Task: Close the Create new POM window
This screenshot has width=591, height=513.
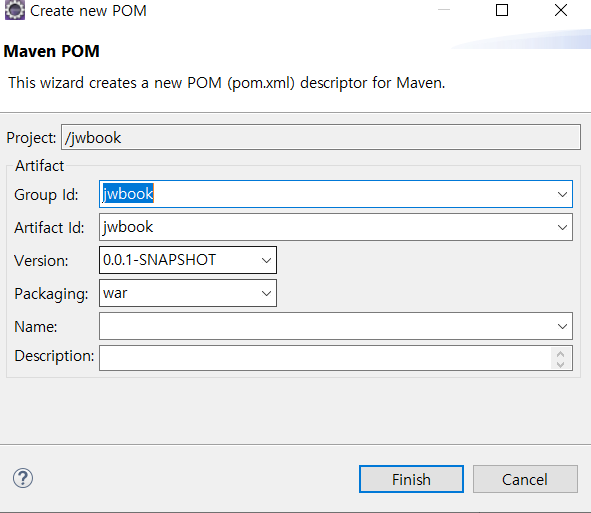Action: click(x=561, y=10)
